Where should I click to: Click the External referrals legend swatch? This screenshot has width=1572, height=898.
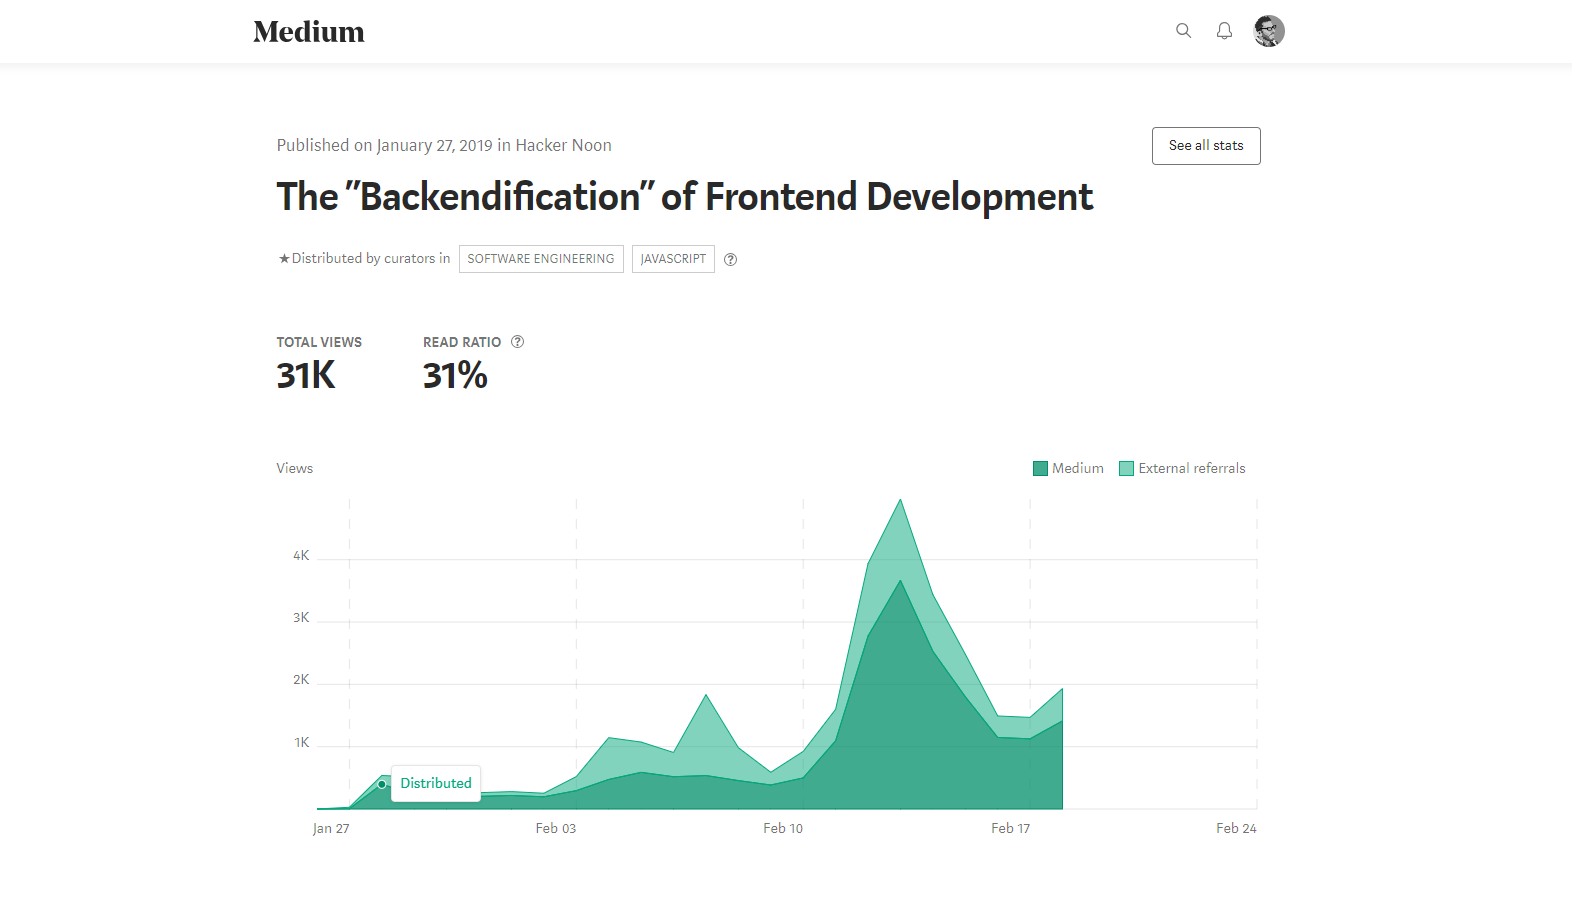pos(1126,469)
